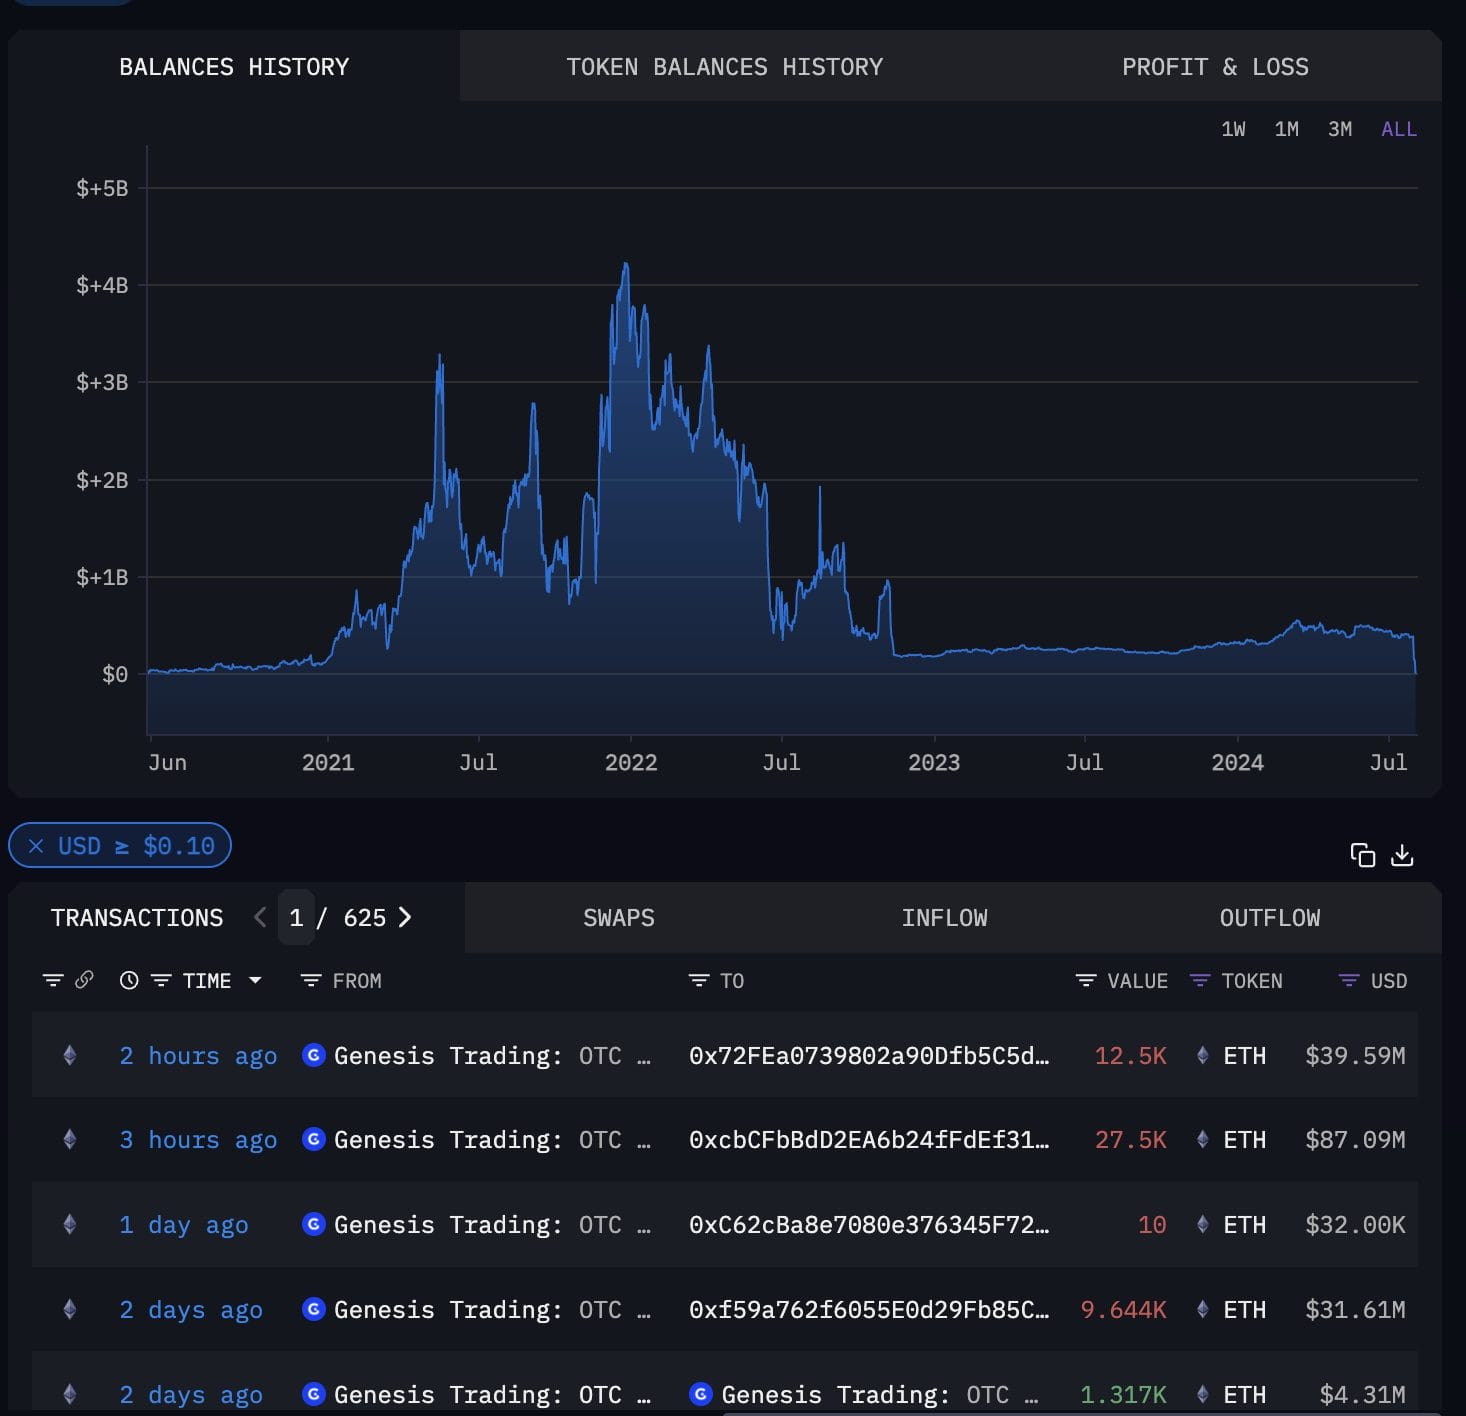This screenshot has height=1416, width=1466.
Task: Click the link icon in the table header
Action: coord(84,980)
